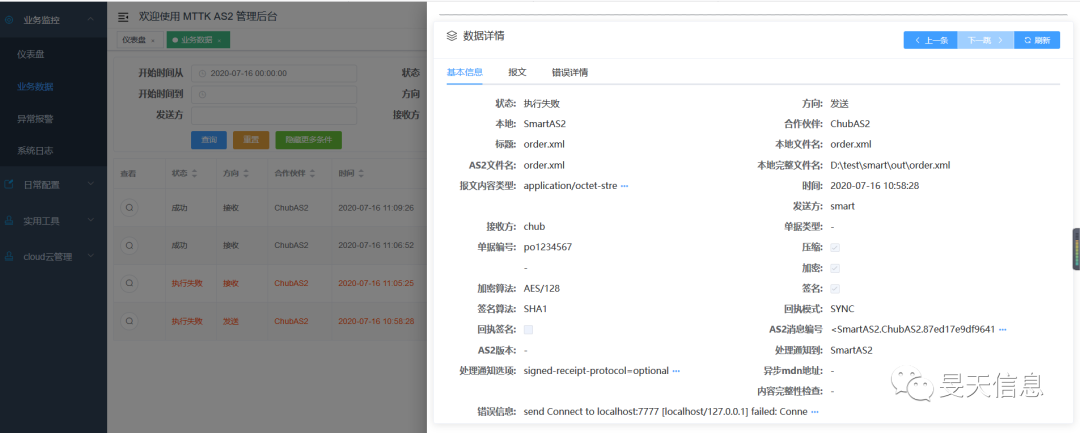
Task: Click the 单据编号 value po1234567
Action: pos(548,247)
